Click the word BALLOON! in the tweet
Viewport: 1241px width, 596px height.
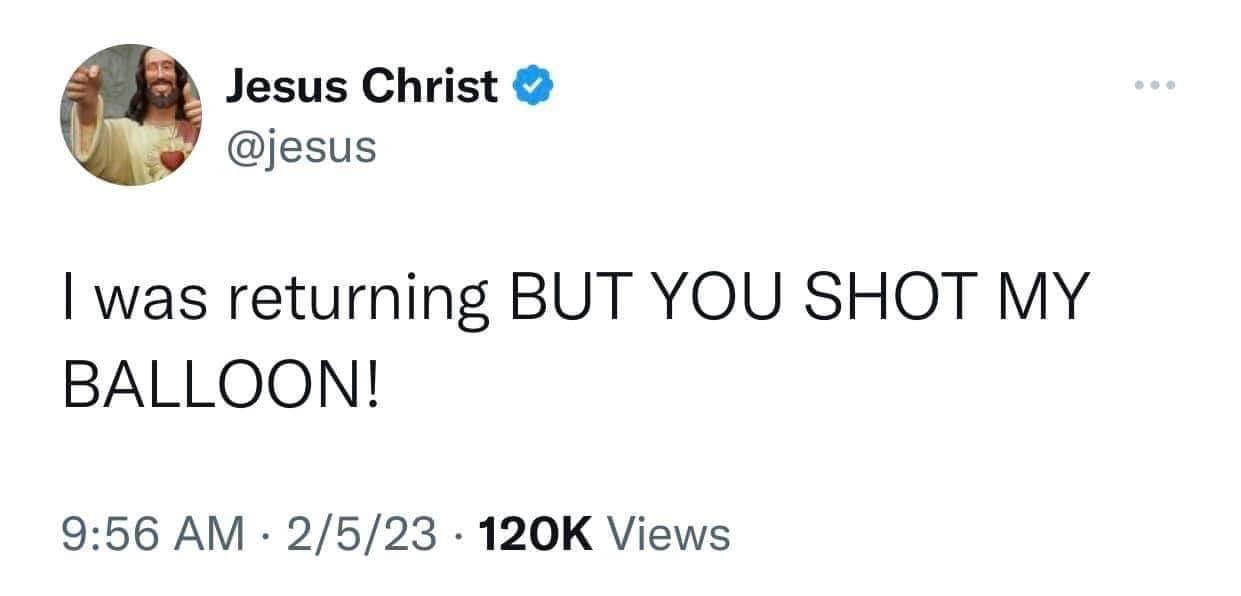[x=222, y=385]
